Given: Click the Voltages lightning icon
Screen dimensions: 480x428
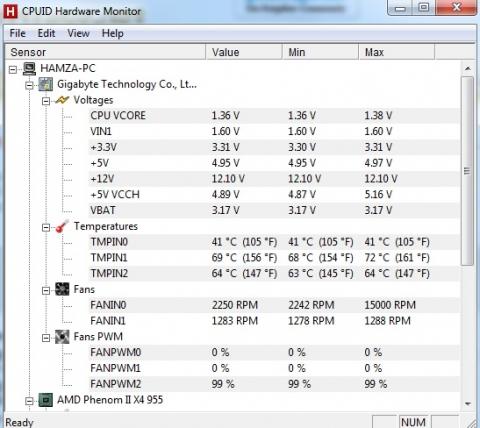Looking at the screenshot, I should [62, 100].
